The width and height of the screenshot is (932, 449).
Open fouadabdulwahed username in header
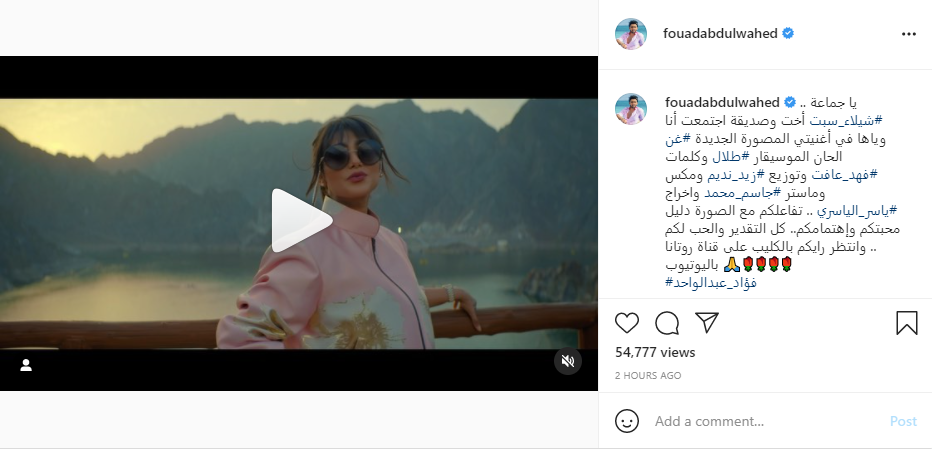720,34
